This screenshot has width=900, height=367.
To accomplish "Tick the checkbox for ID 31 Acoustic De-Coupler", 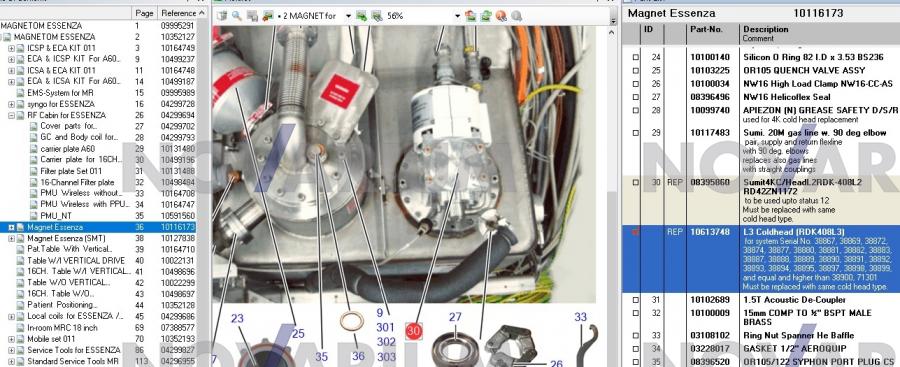I will click(x=635, y=300).
